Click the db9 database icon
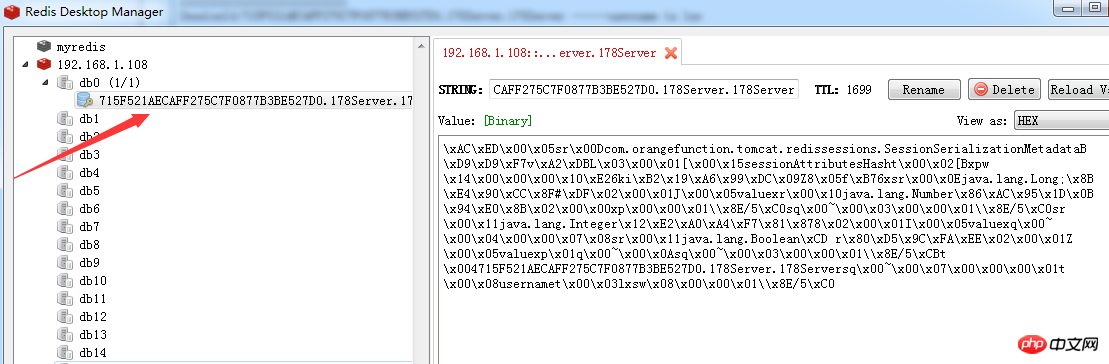1109x364 pixels. point(65,262)
